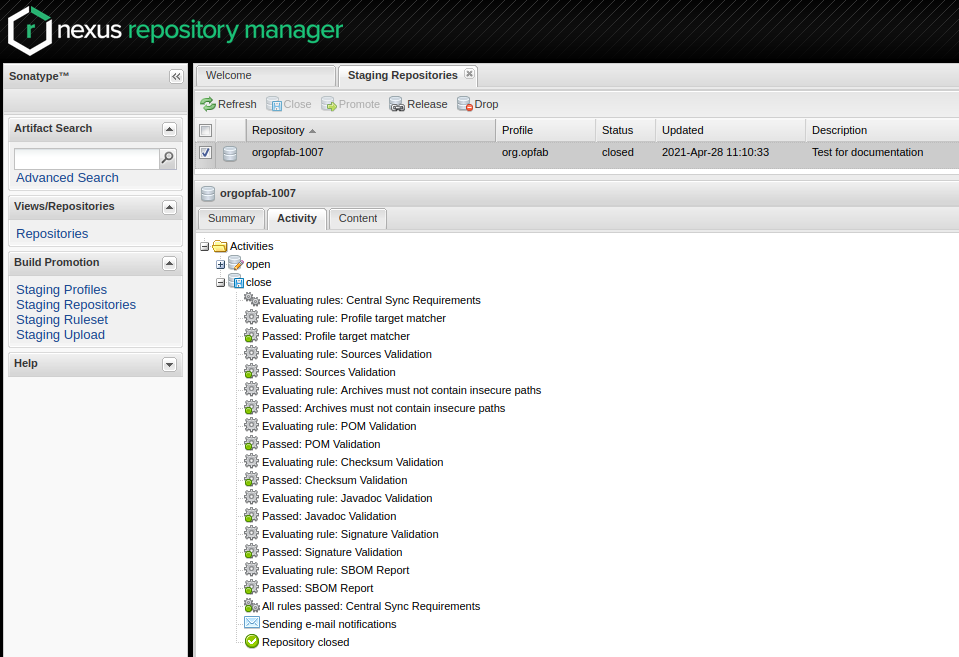Screen dimensions: 959x657
Task: Click the icon beside Passed: Signature Validation
Action: pyautogui.click(x=251, y=552)
